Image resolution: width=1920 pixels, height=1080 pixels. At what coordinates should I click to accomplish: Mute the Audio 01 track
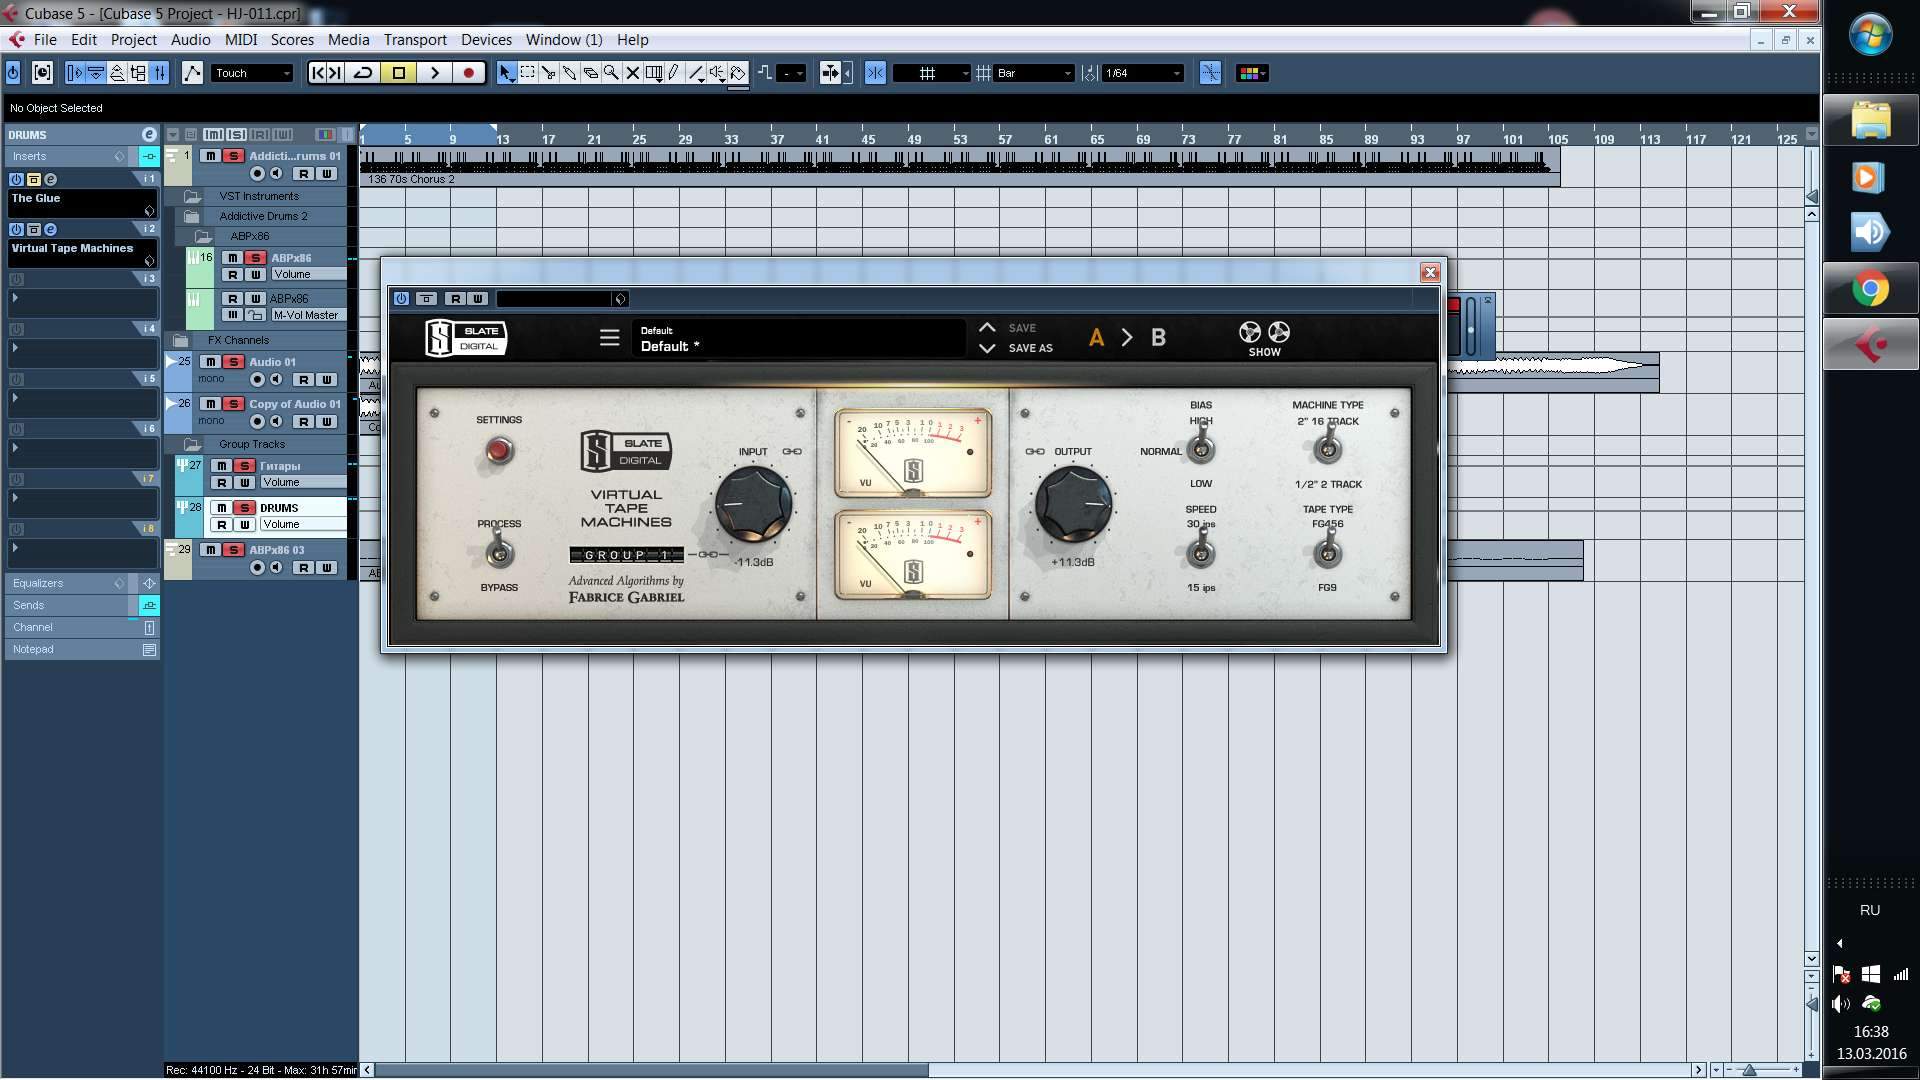tap(210, 362)
